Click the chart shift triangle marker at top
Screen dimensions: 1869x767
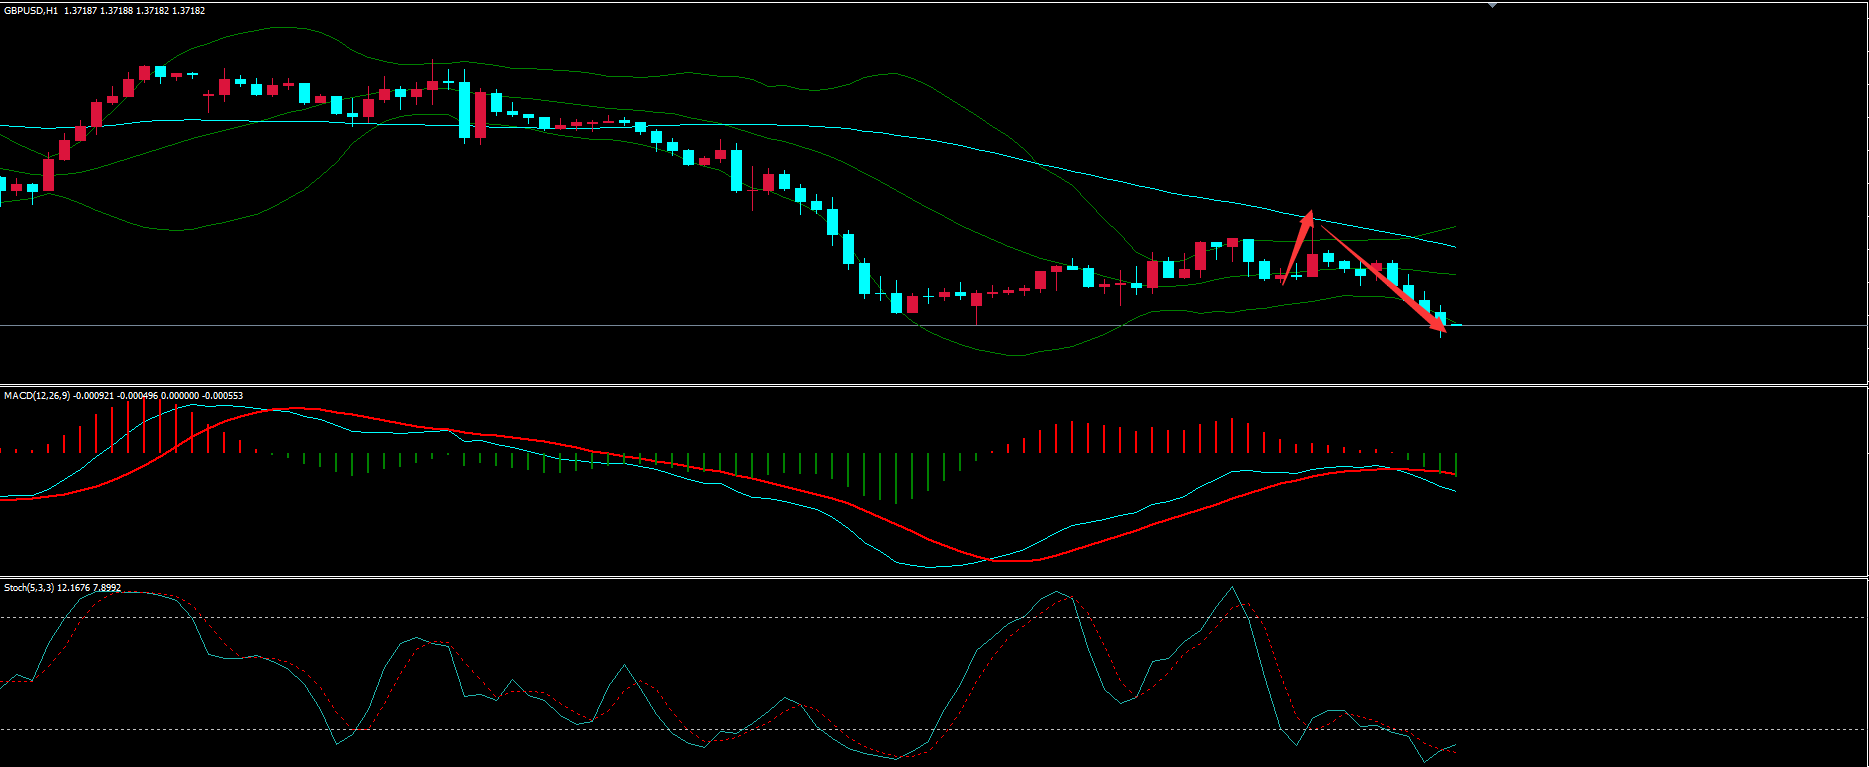coord(1492,6)
